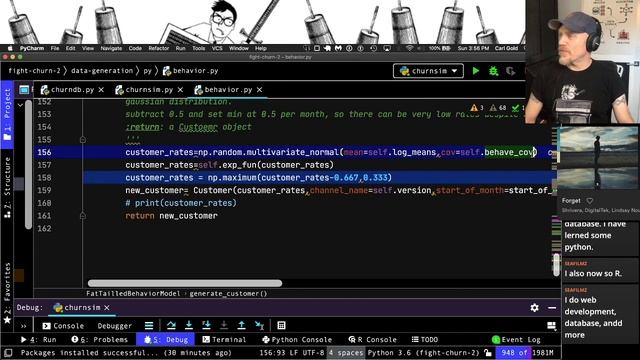The image size is (640, 360).
Task: Open Evaluate Expression calculator icon
Action: tap(281, 325)
